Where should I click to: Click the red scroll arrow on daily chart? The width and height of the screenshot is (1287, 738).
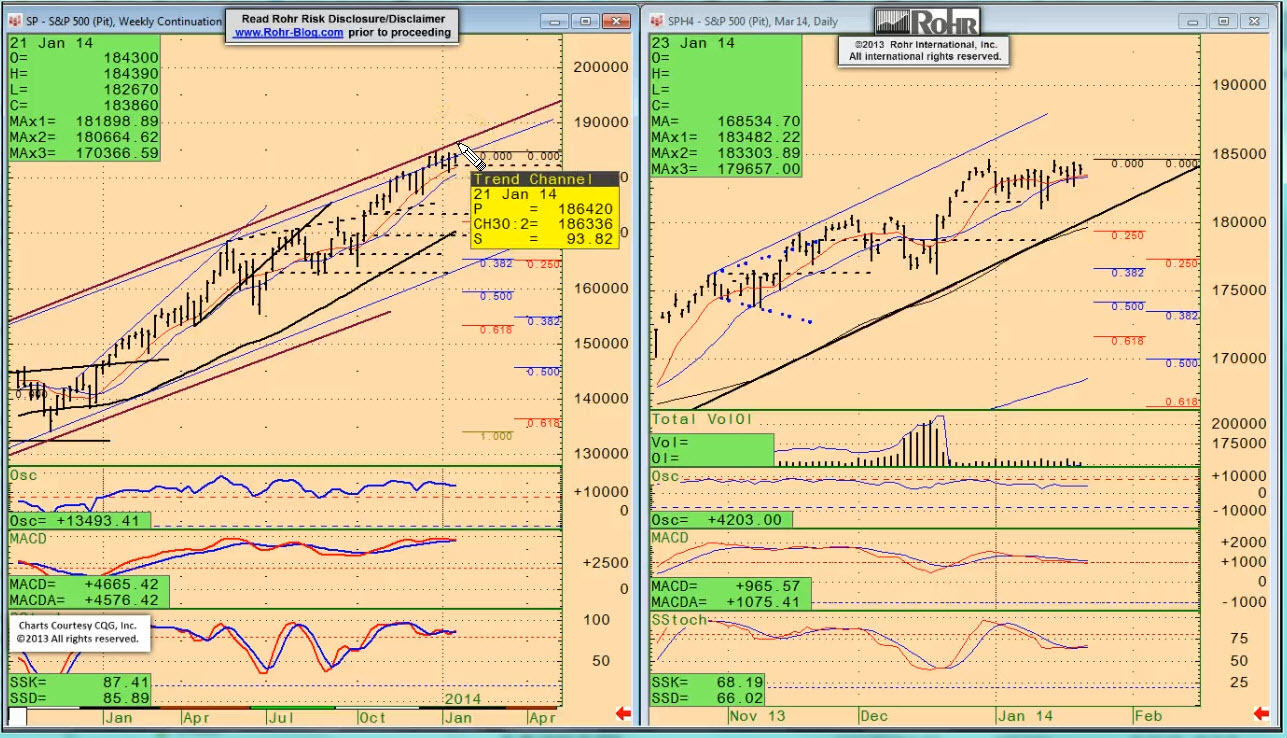pos(1264,713)
